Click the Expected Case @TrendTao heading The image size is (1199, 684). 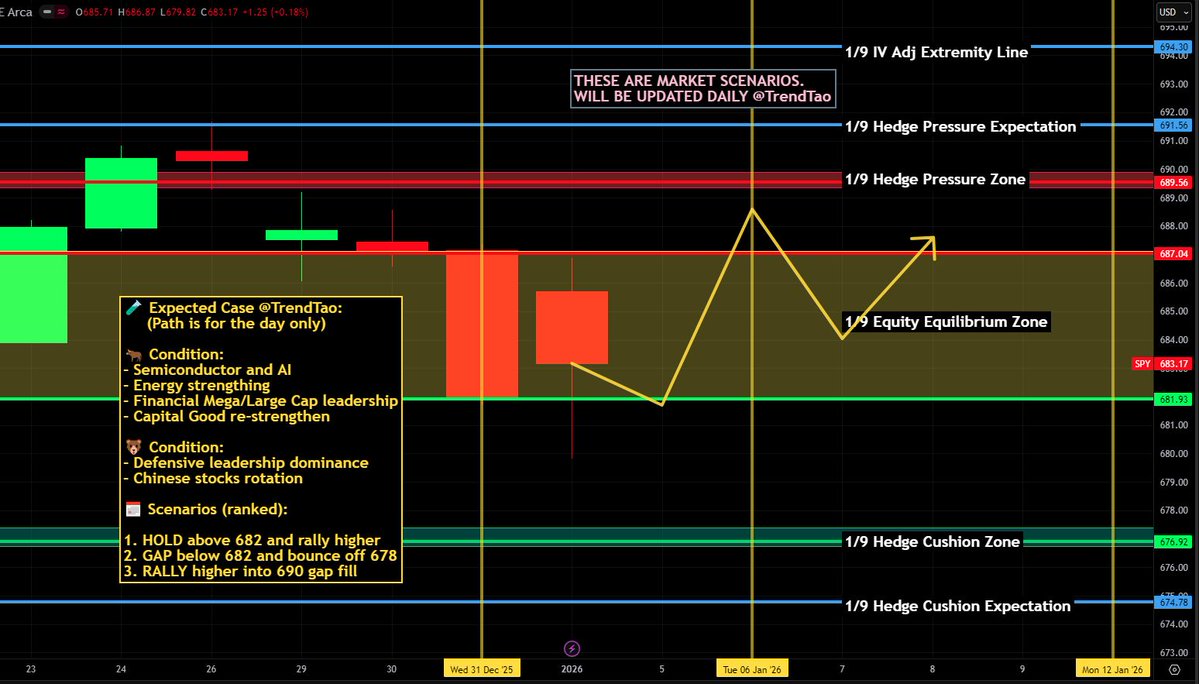[245, 308]
